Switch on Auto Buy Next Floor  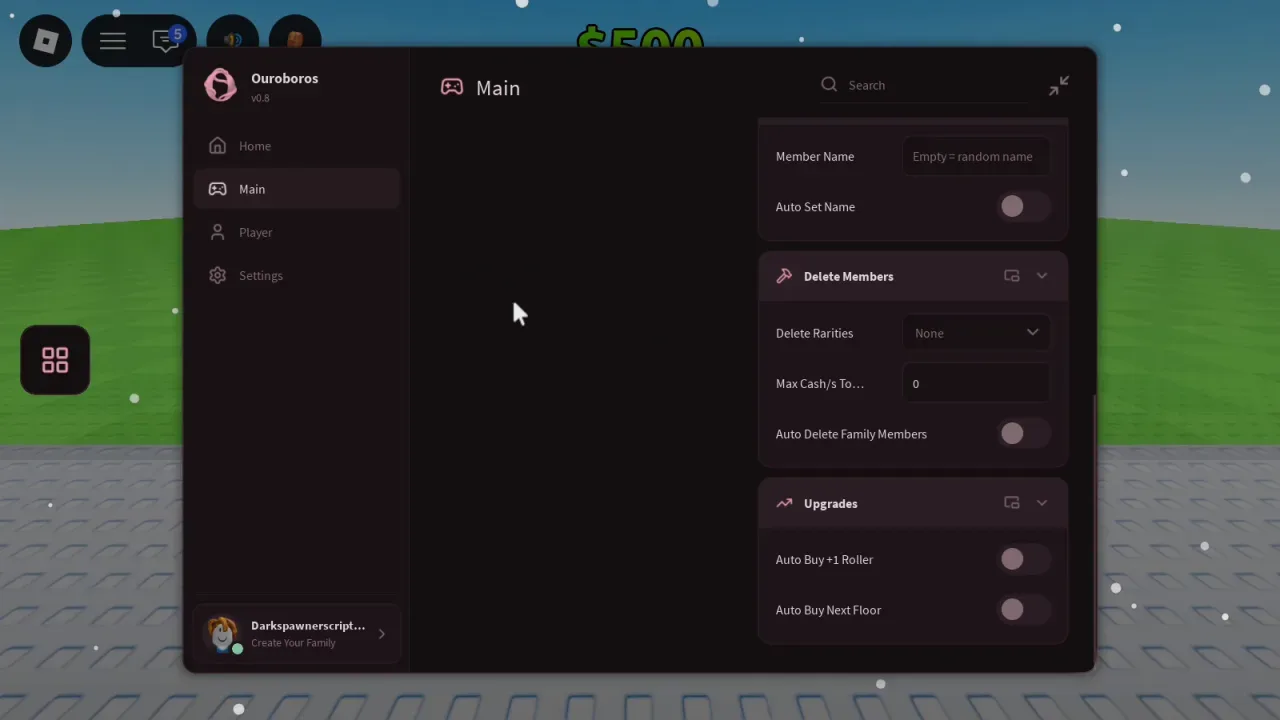(1023, 610)
